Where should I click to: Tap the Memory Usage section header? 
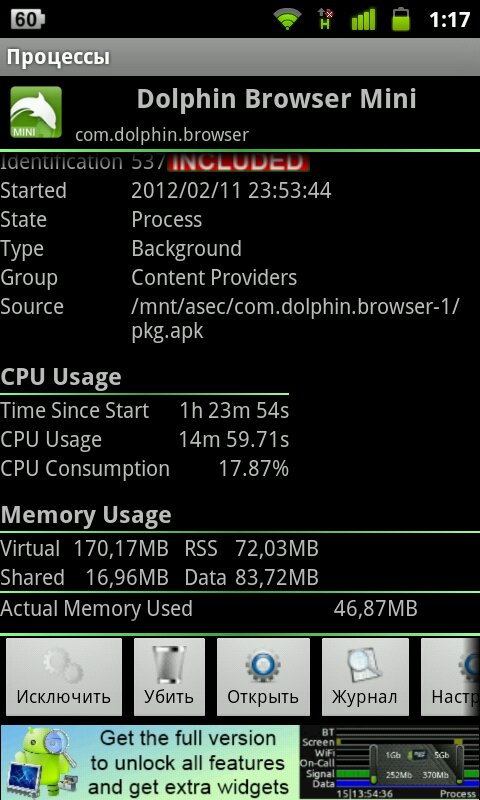(x=86, y=515)
